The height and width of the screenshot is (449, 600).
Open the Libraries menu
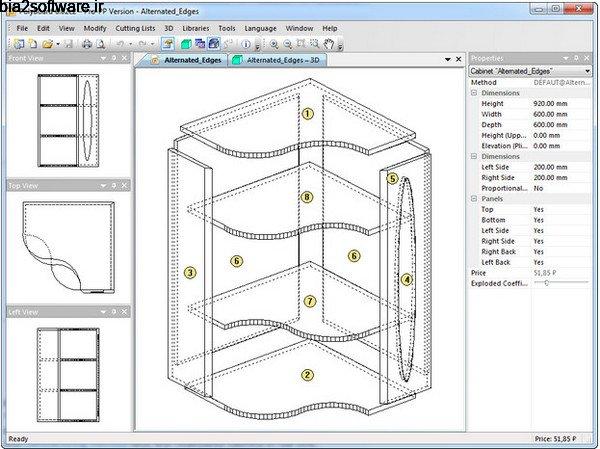pyautogui.click(x=196, y=28)
